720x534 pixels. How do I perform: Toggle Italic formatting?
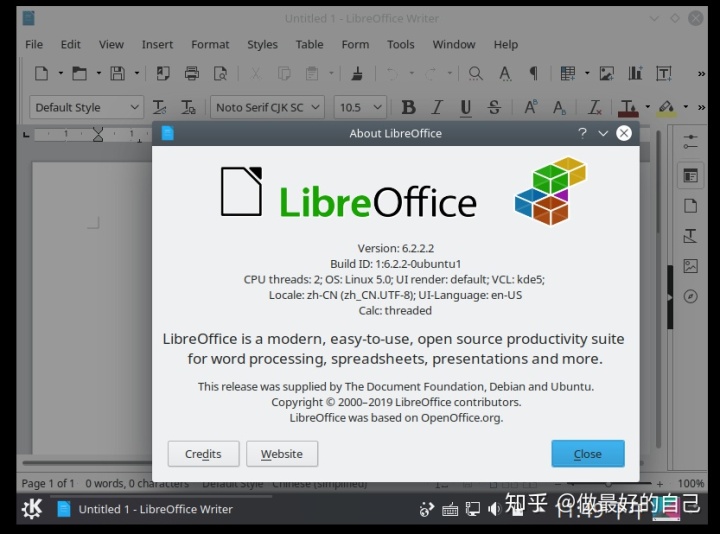pos(437,107)
